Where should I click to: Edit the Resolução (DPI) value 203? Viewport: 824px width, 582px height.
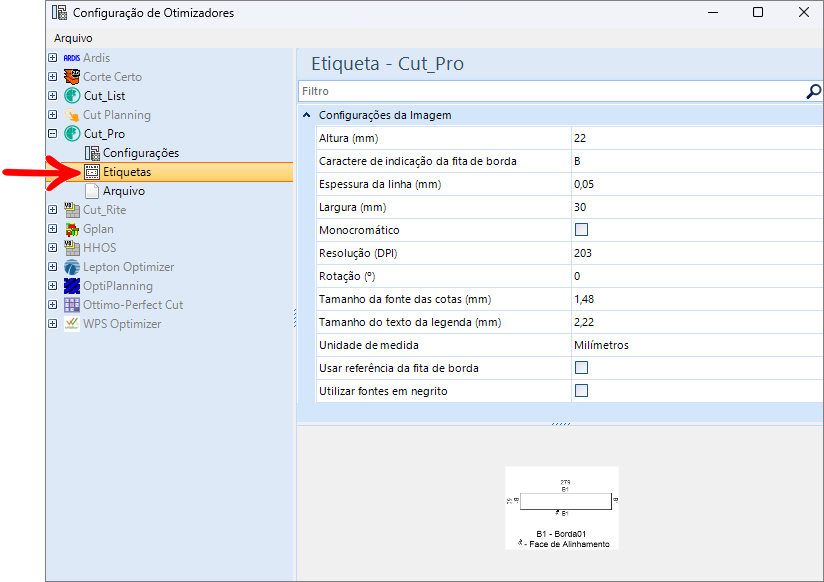pos(697,253)
